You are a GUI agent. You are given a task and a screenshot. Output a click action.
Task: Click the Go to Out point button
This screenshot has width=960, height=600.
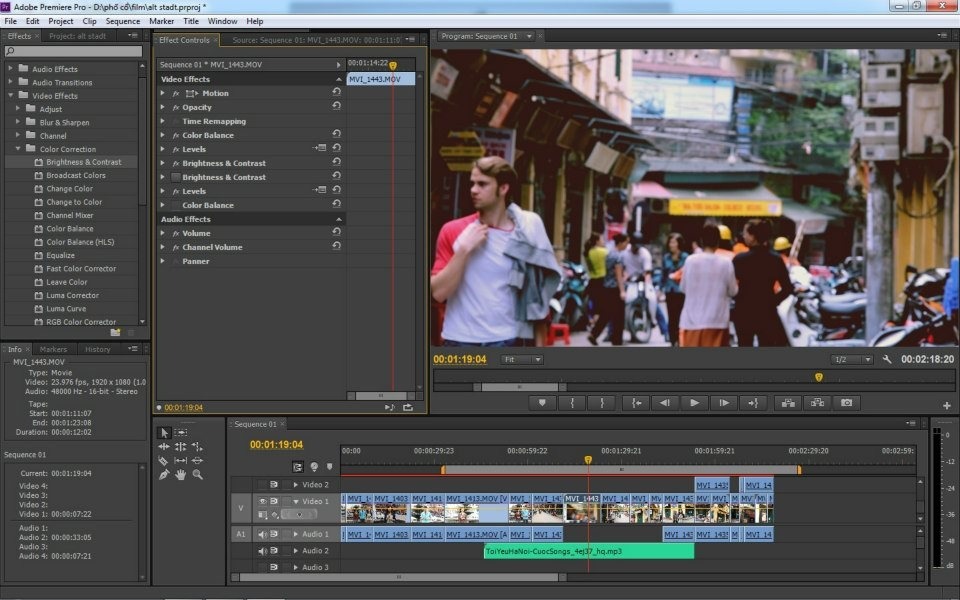[x=753, y=403]
